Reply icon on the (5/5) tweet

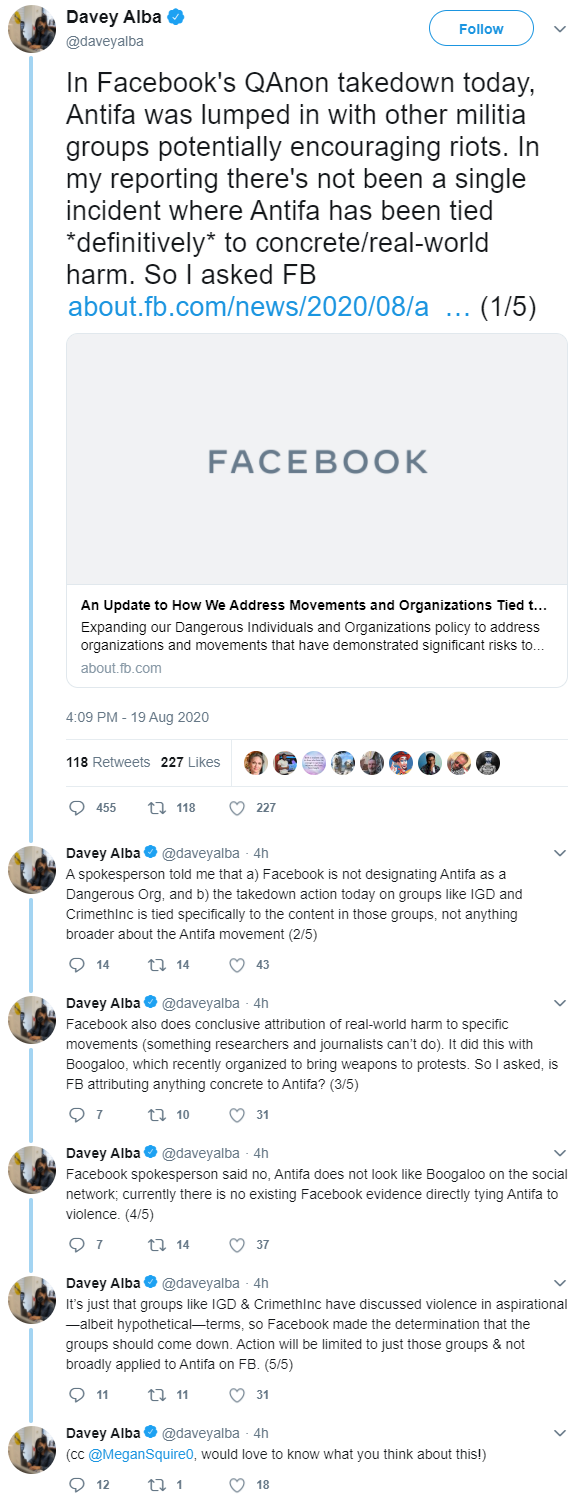(x=77, y=1395)
